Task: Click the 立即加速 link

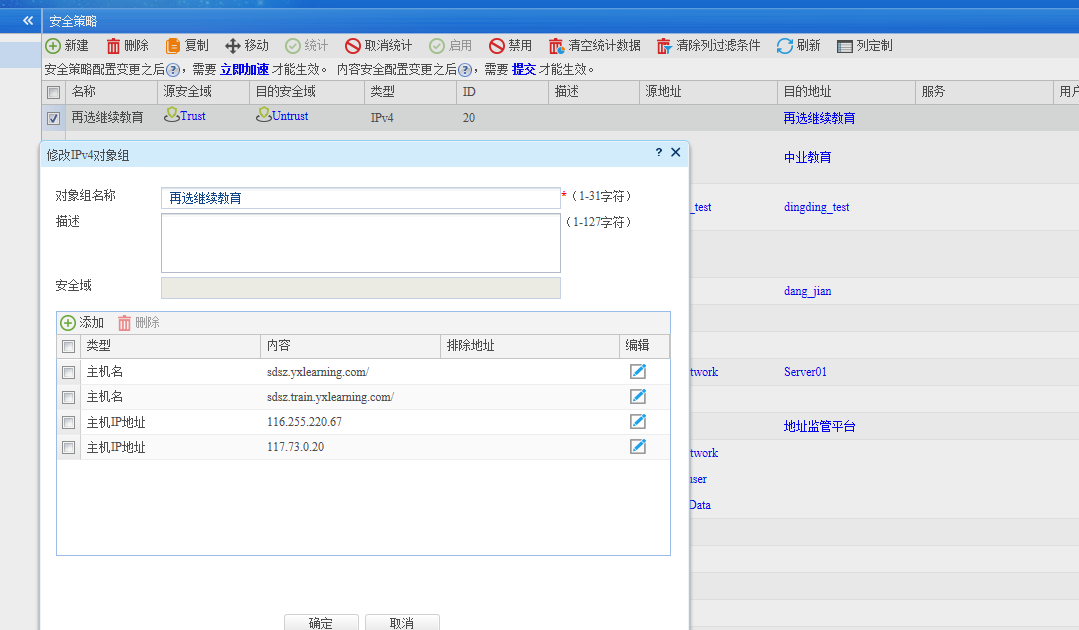Action: pyautogui.click(x=244, y=70)
